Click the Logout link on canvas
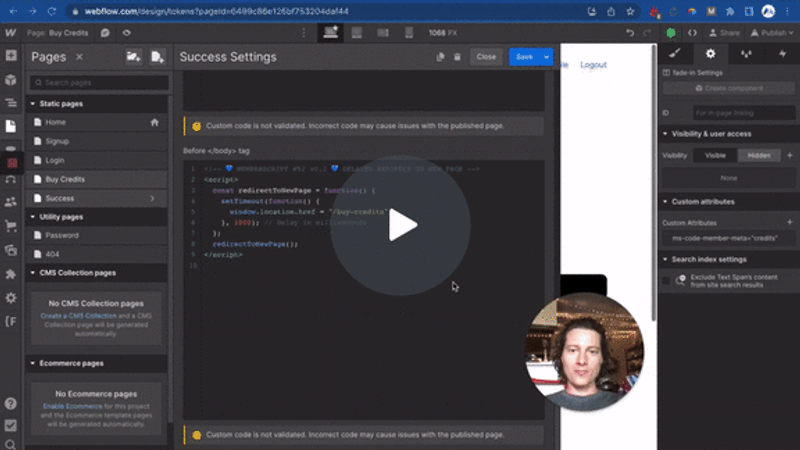This screenshot has height=450, width=800. [593, 65]
